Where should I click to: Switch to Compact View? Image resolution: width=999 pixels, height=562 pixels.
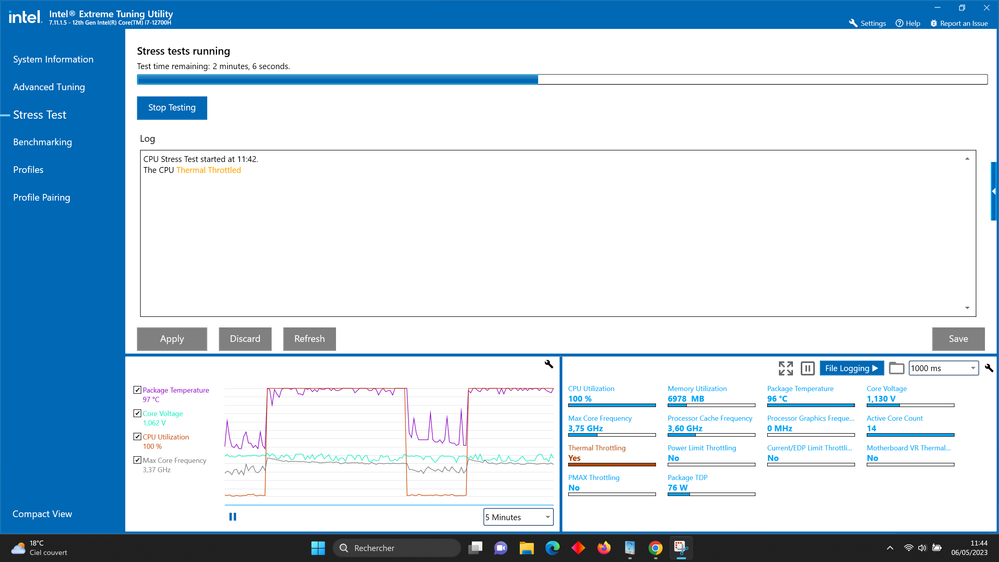(42, 514)
